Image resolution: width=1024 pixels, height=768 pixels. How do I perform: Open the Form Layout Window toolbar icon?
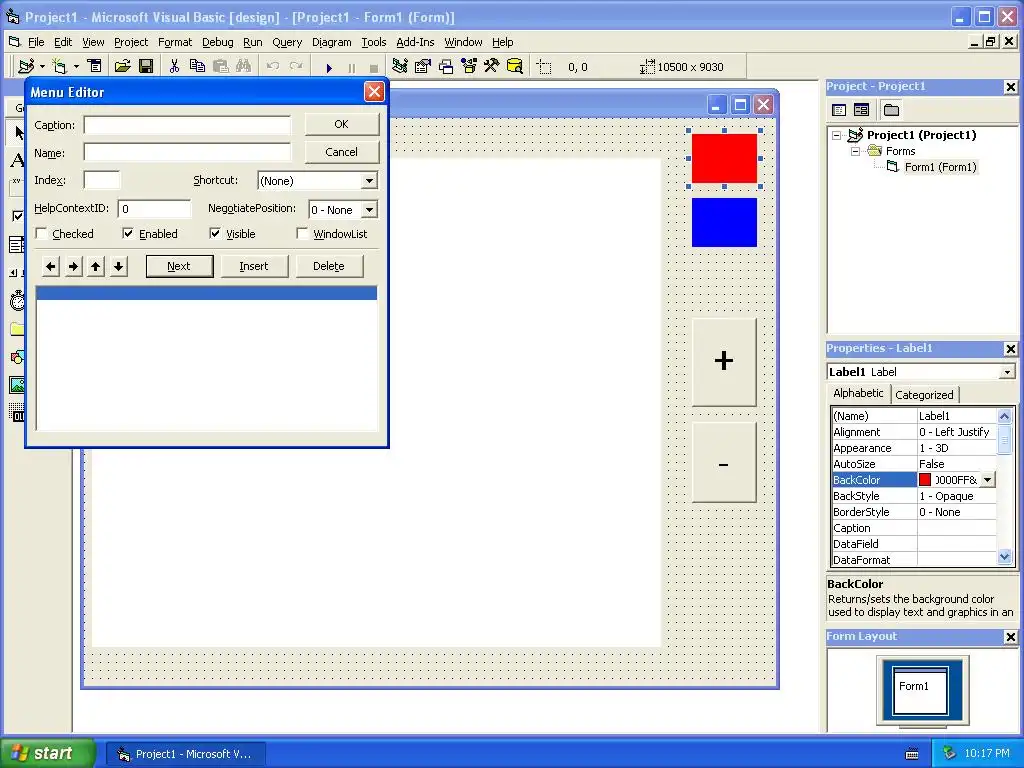click(x=446, y=67)
